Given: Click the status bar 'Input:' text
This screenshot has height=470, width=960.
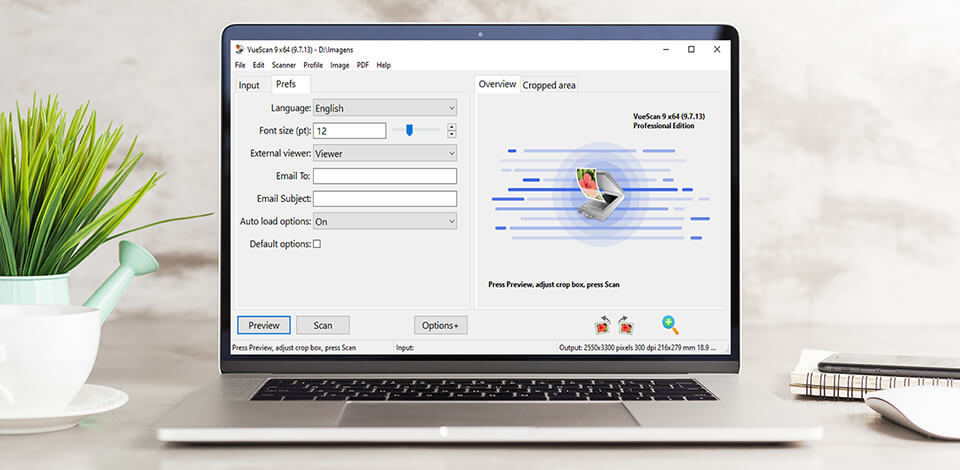Looking at the screenshot, I should click(x=405, y=348).
